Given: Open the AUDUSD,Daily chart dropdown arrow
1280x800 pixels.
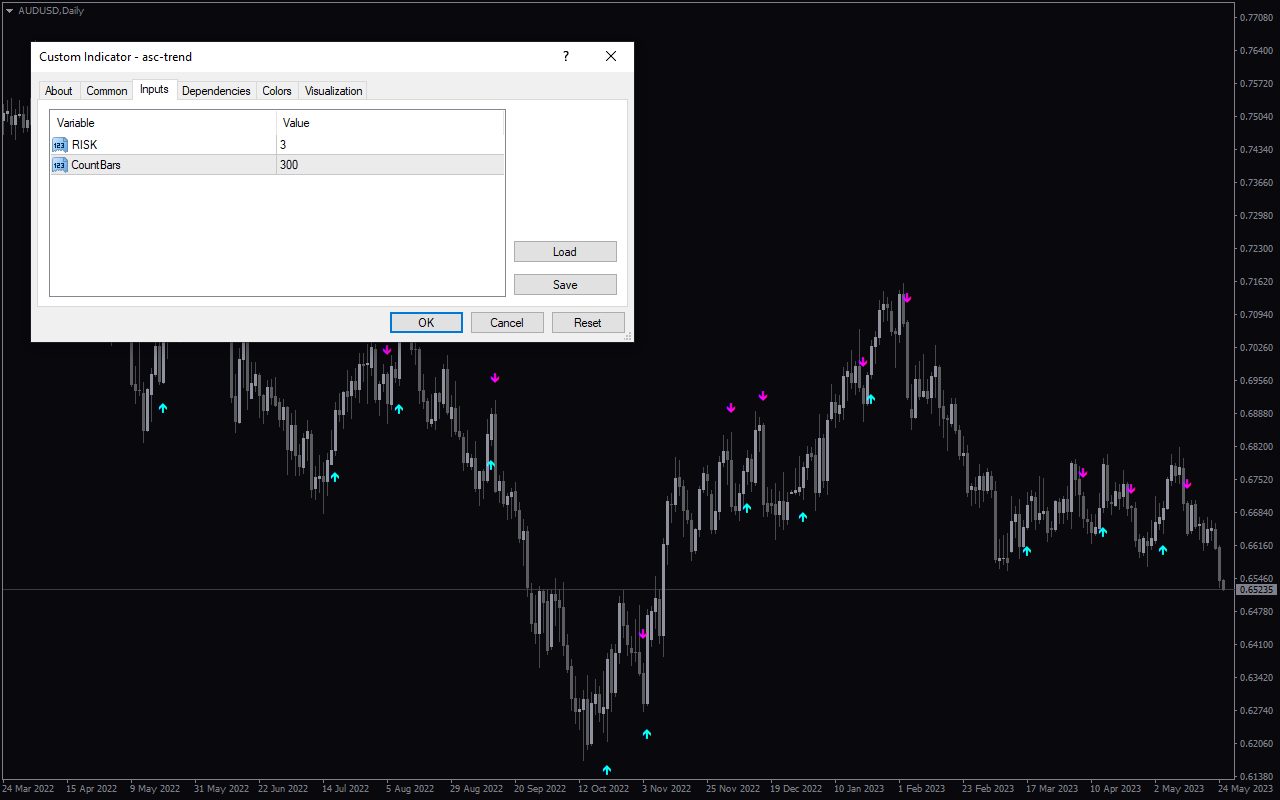Looking at the screenshot, I should tap(9, 10).
